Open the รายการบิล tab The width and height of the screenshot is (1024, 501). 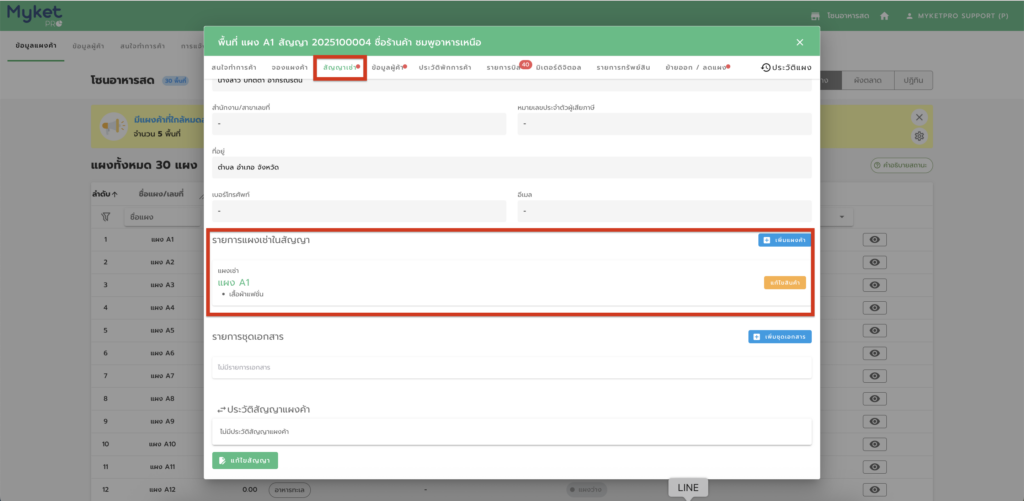tap(507, 67)
